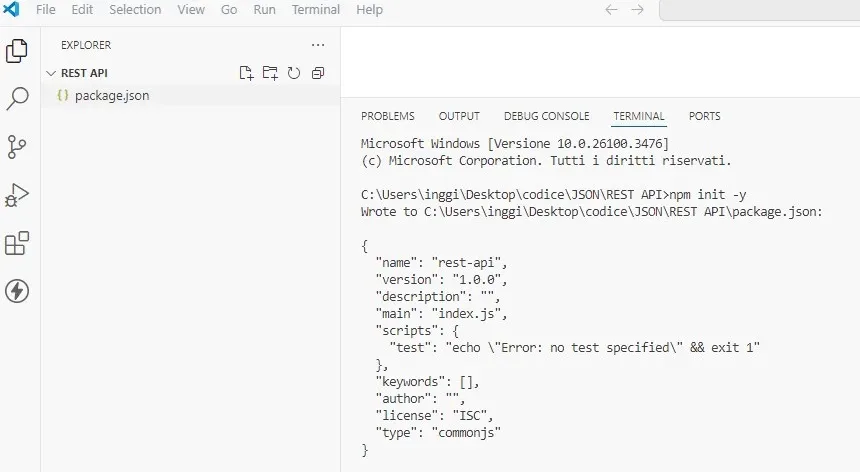
Task: Click the lightning bolt activity bar icon
Action: pos(17,291)
